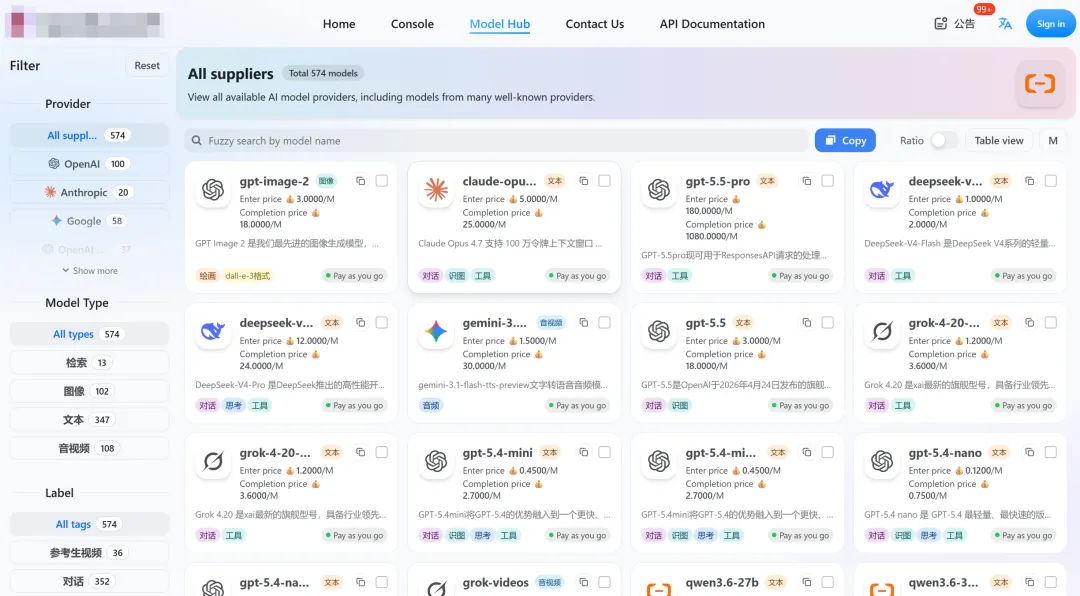Open the language translation icon

1005,23
